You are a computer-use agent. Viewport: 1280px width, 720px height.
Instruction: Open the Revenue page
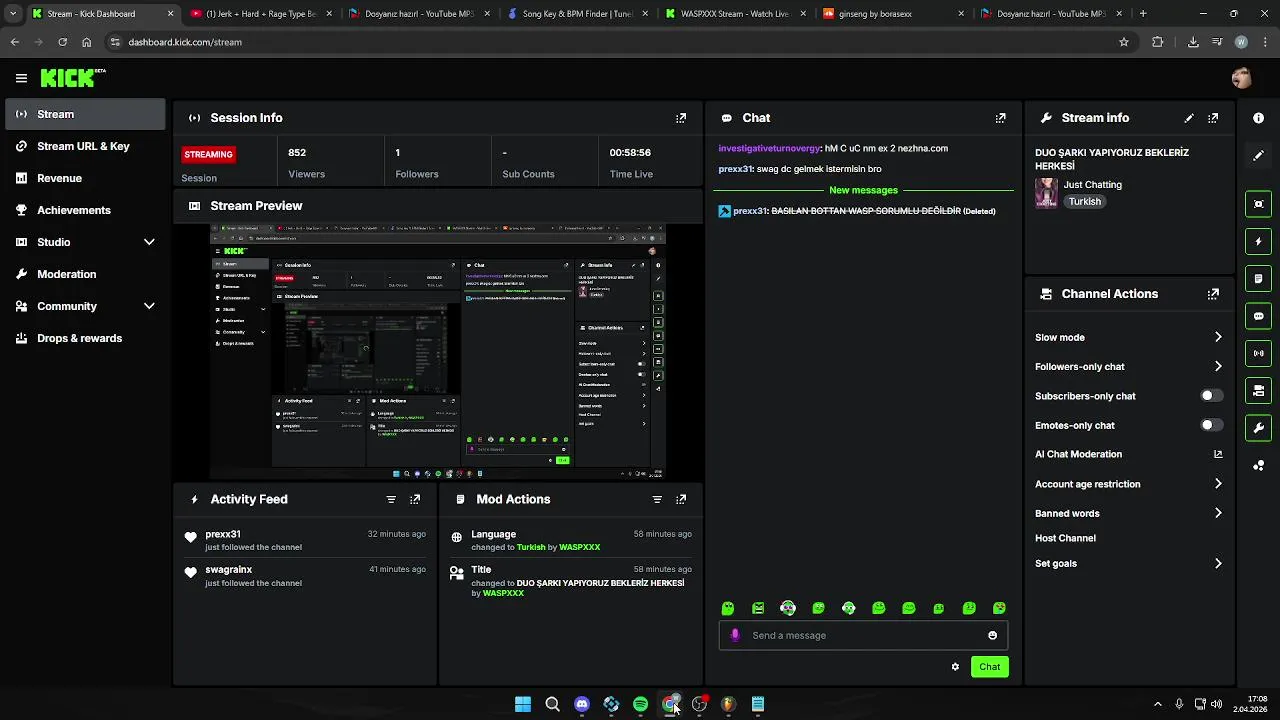click(x=85, y=178)
